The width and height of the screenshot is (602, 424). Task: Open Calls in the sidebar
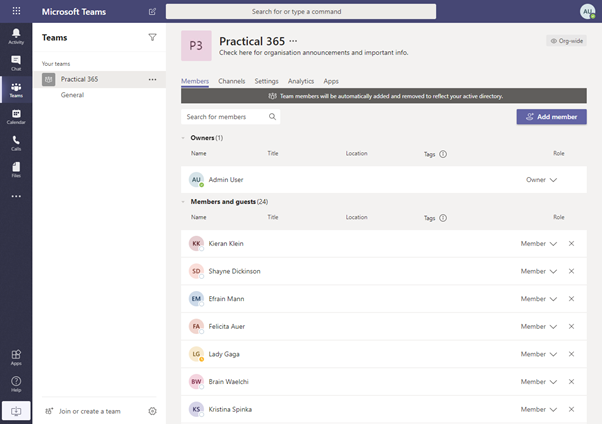pyautogui.click(x=16, y=143)
